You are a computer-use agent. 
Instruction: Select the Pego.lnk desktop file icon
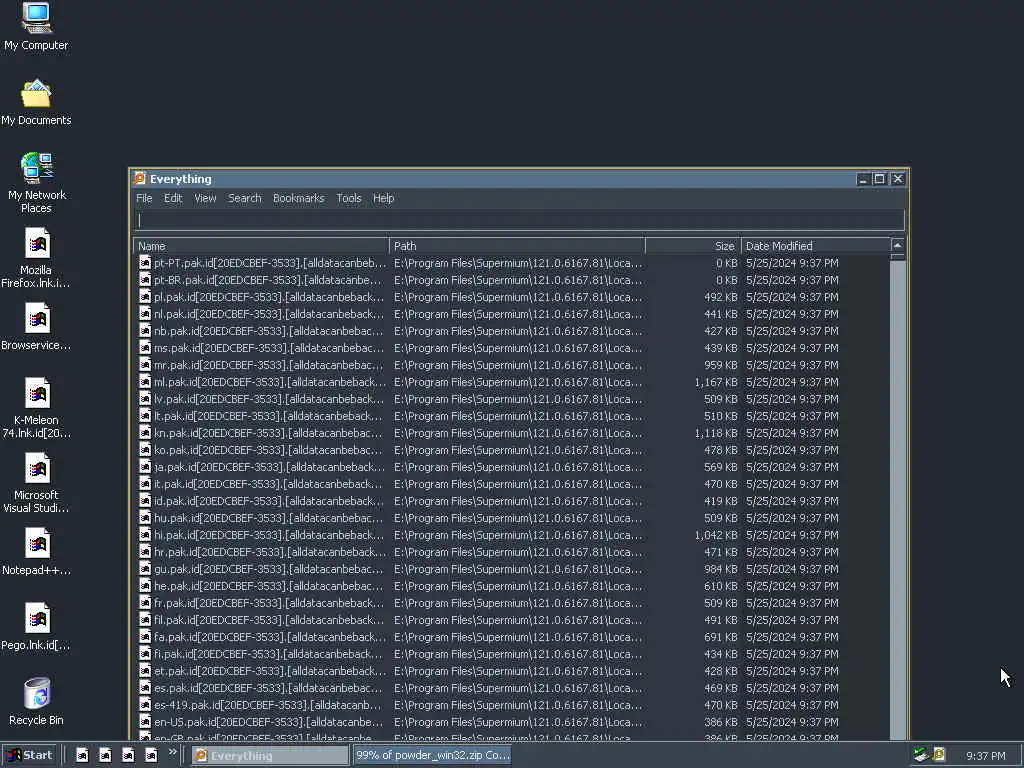pyautogui.click(x=37, y=619)
